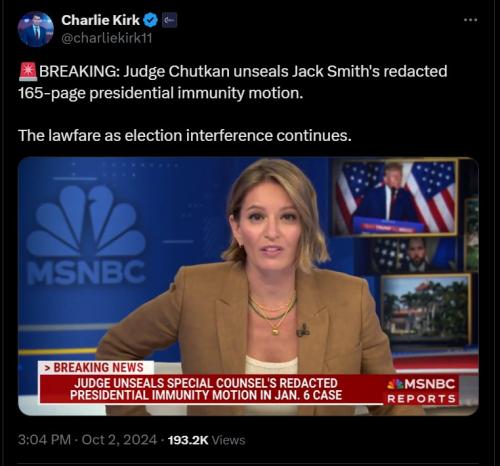This screenshot has height=466, width=500.
Task: Click the MSNBC Reports logo badge
Action: (421, 391)
